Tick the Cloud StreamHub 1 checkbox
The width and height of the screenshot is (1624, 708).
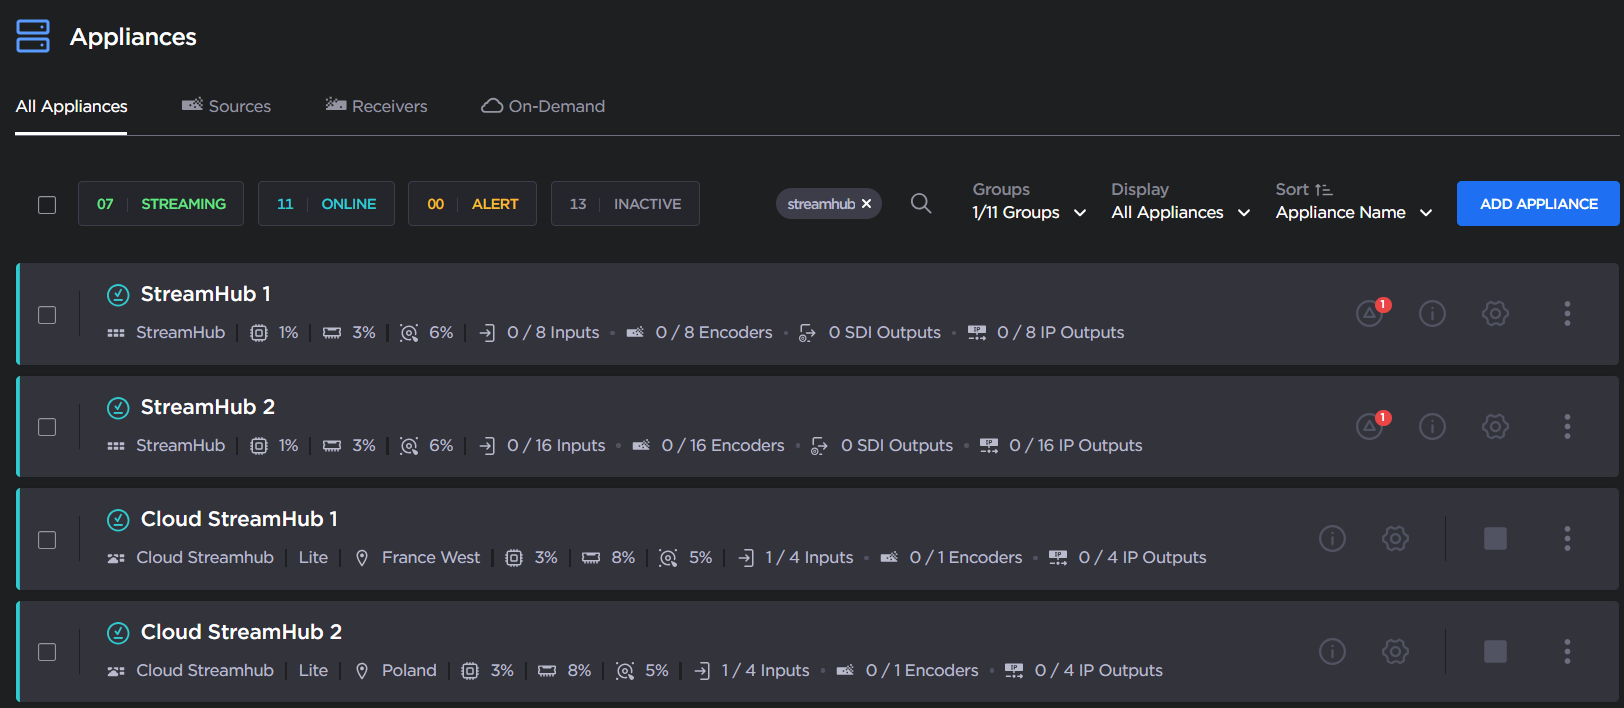[47, 540]
